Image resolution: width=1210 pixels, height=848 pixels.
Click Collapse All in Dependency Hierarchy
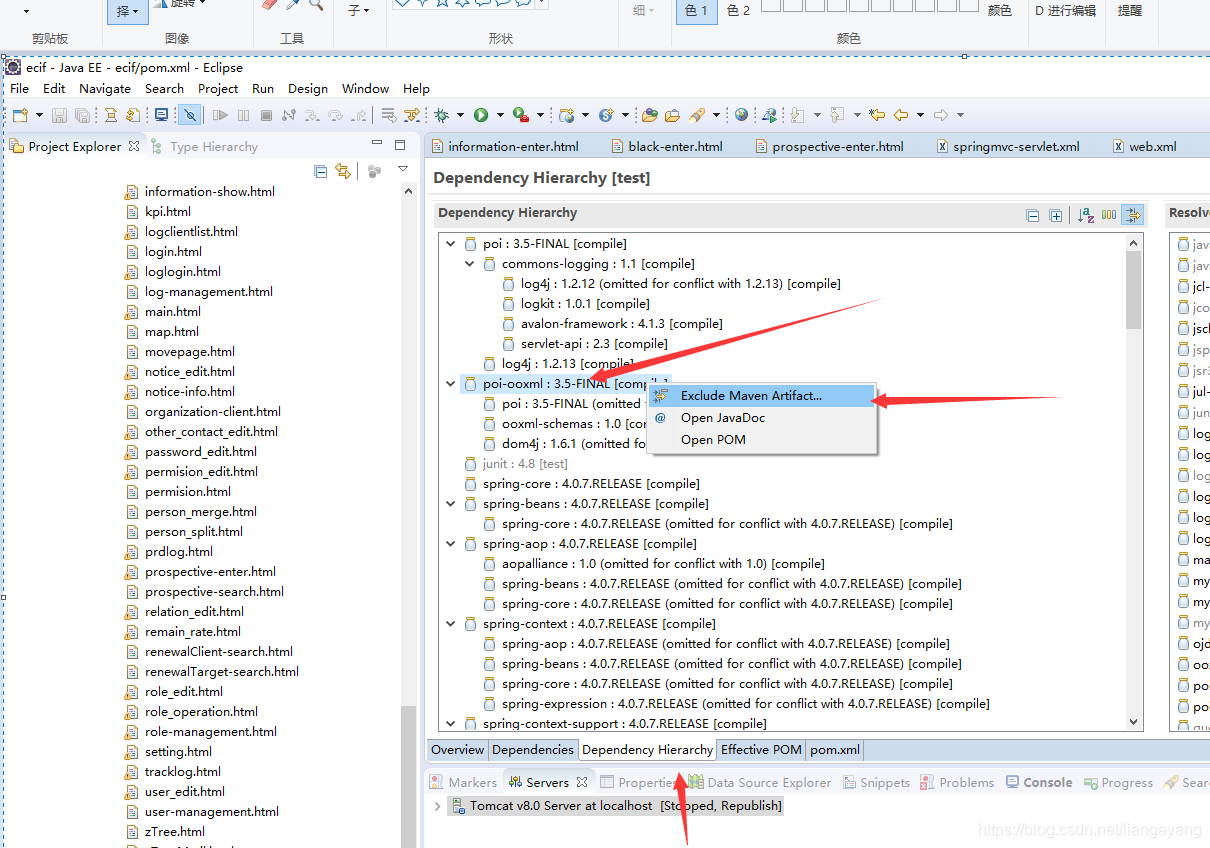(x=1033, y=215)
